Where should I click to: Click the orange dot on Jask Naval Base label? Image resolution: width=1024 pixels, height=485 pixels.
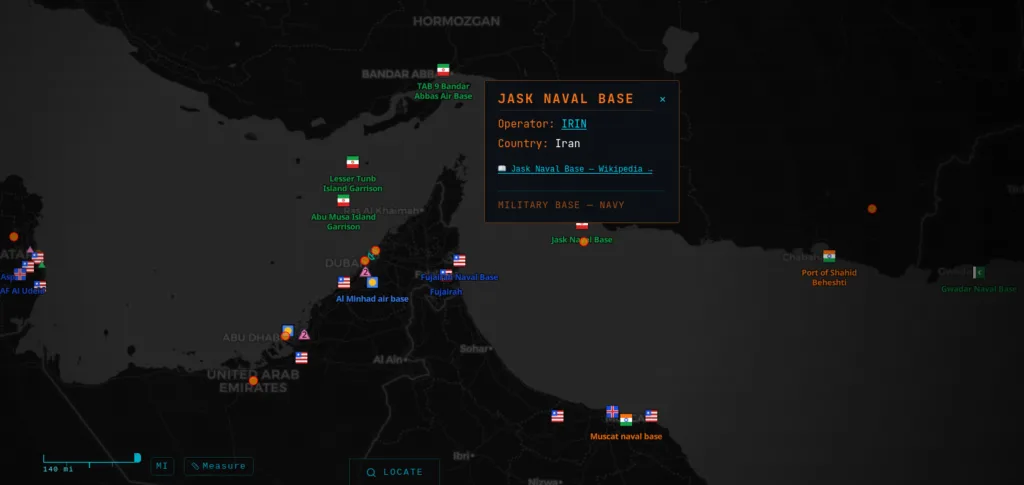click(x=584, y=242)
